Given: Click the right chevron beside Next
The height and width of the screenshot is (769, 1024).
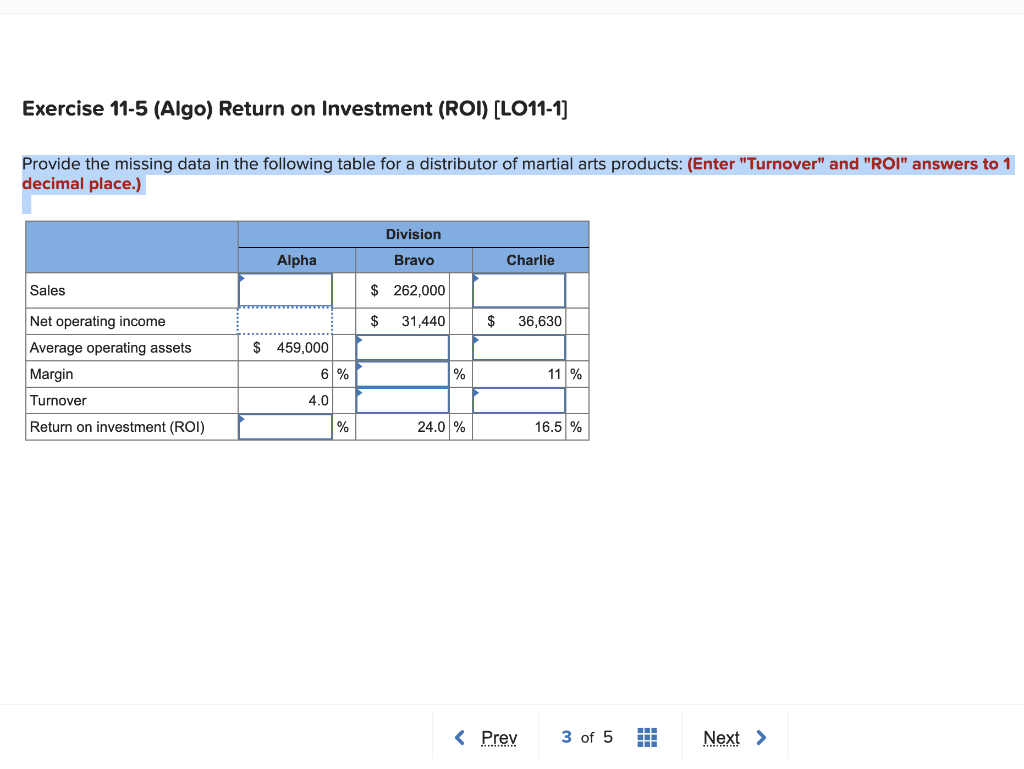Looking at the screenshot, I should (761, 738).
